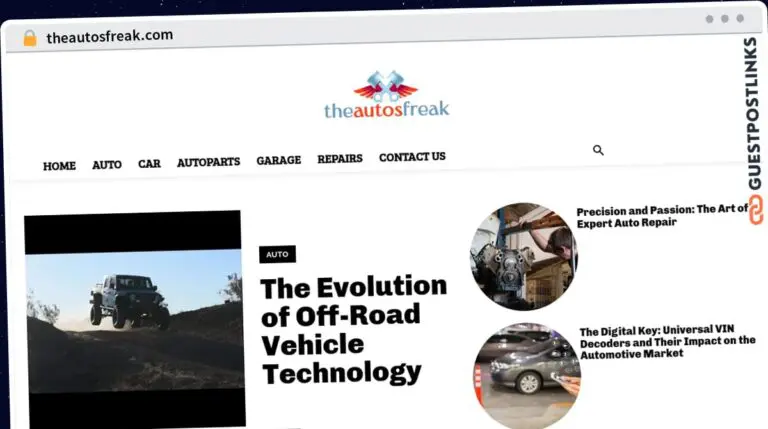Open The Digital Key VIN Decoders article
The width and height of the screenshot is (768, 429).
coord(668,342)
